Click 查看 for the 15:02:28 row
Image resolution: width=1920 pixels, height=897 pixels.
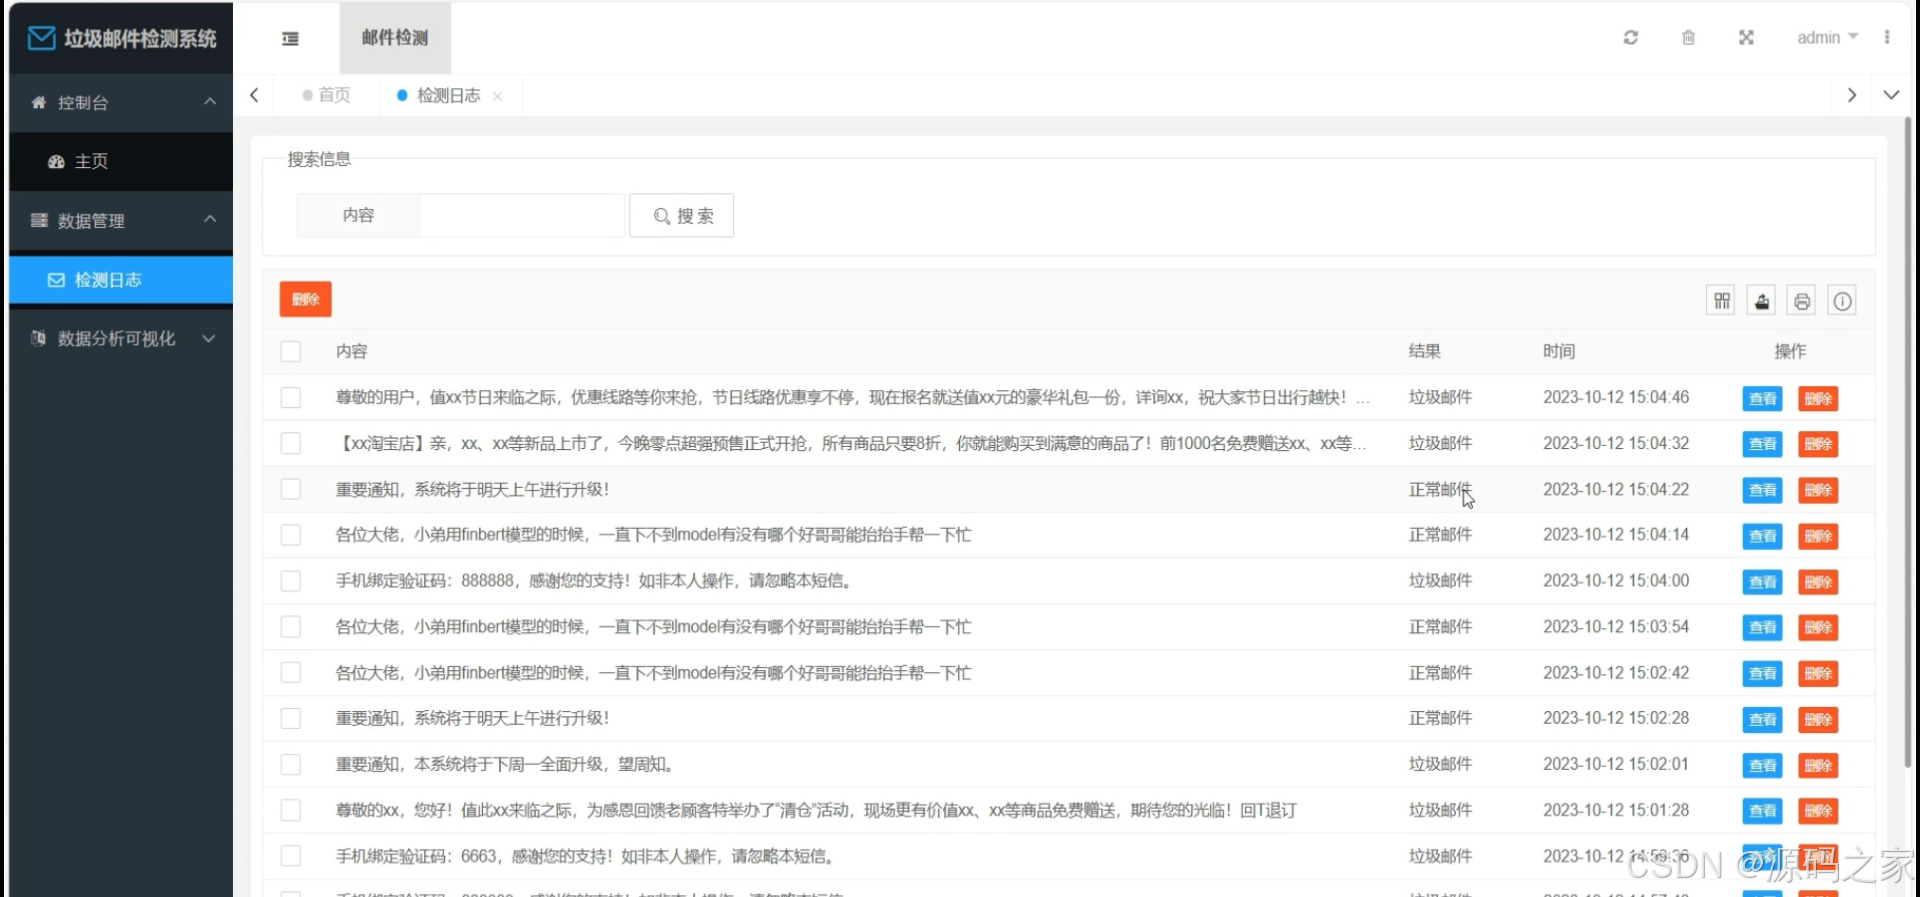[1762, 720]
